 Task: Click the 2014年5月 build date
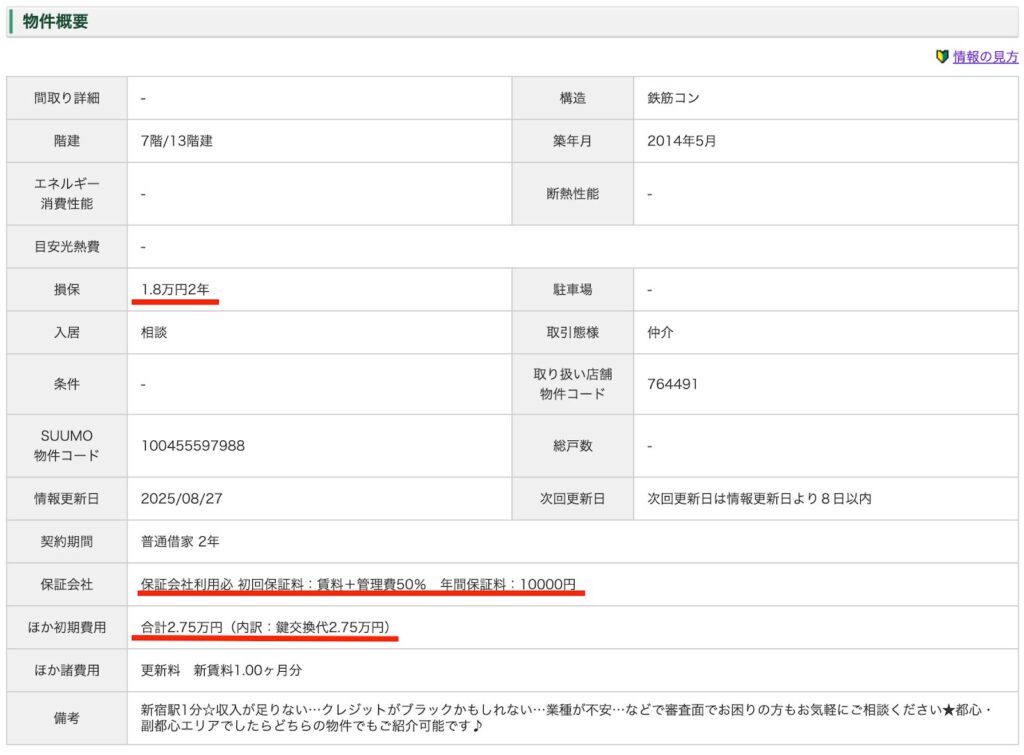tap(682, 141)
